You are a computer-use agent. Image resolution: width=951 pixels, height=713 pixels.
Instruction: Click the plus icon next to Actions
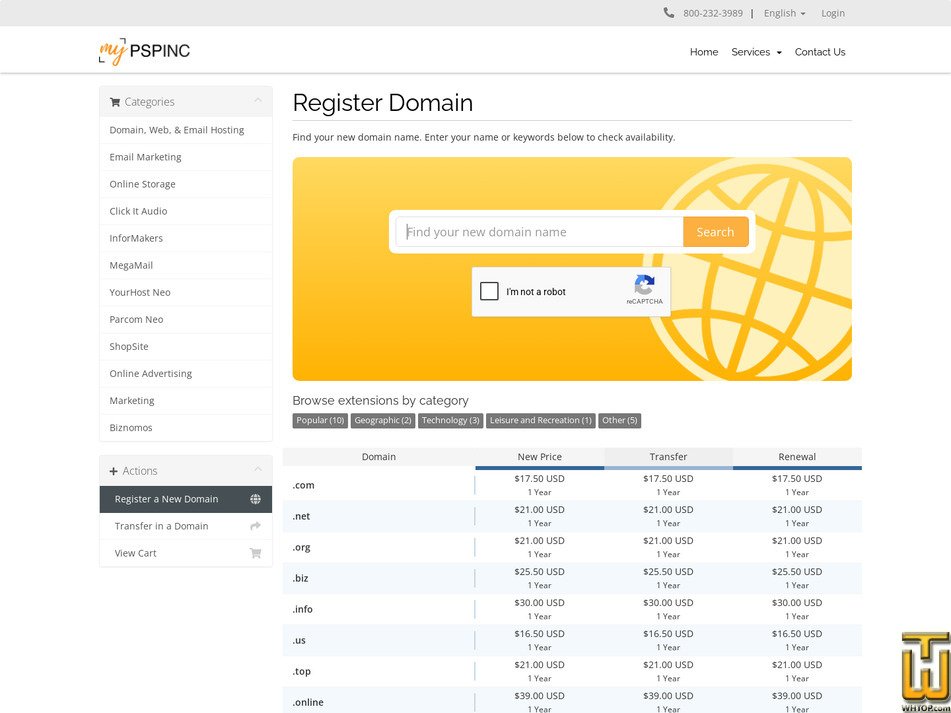coord(113,471)
